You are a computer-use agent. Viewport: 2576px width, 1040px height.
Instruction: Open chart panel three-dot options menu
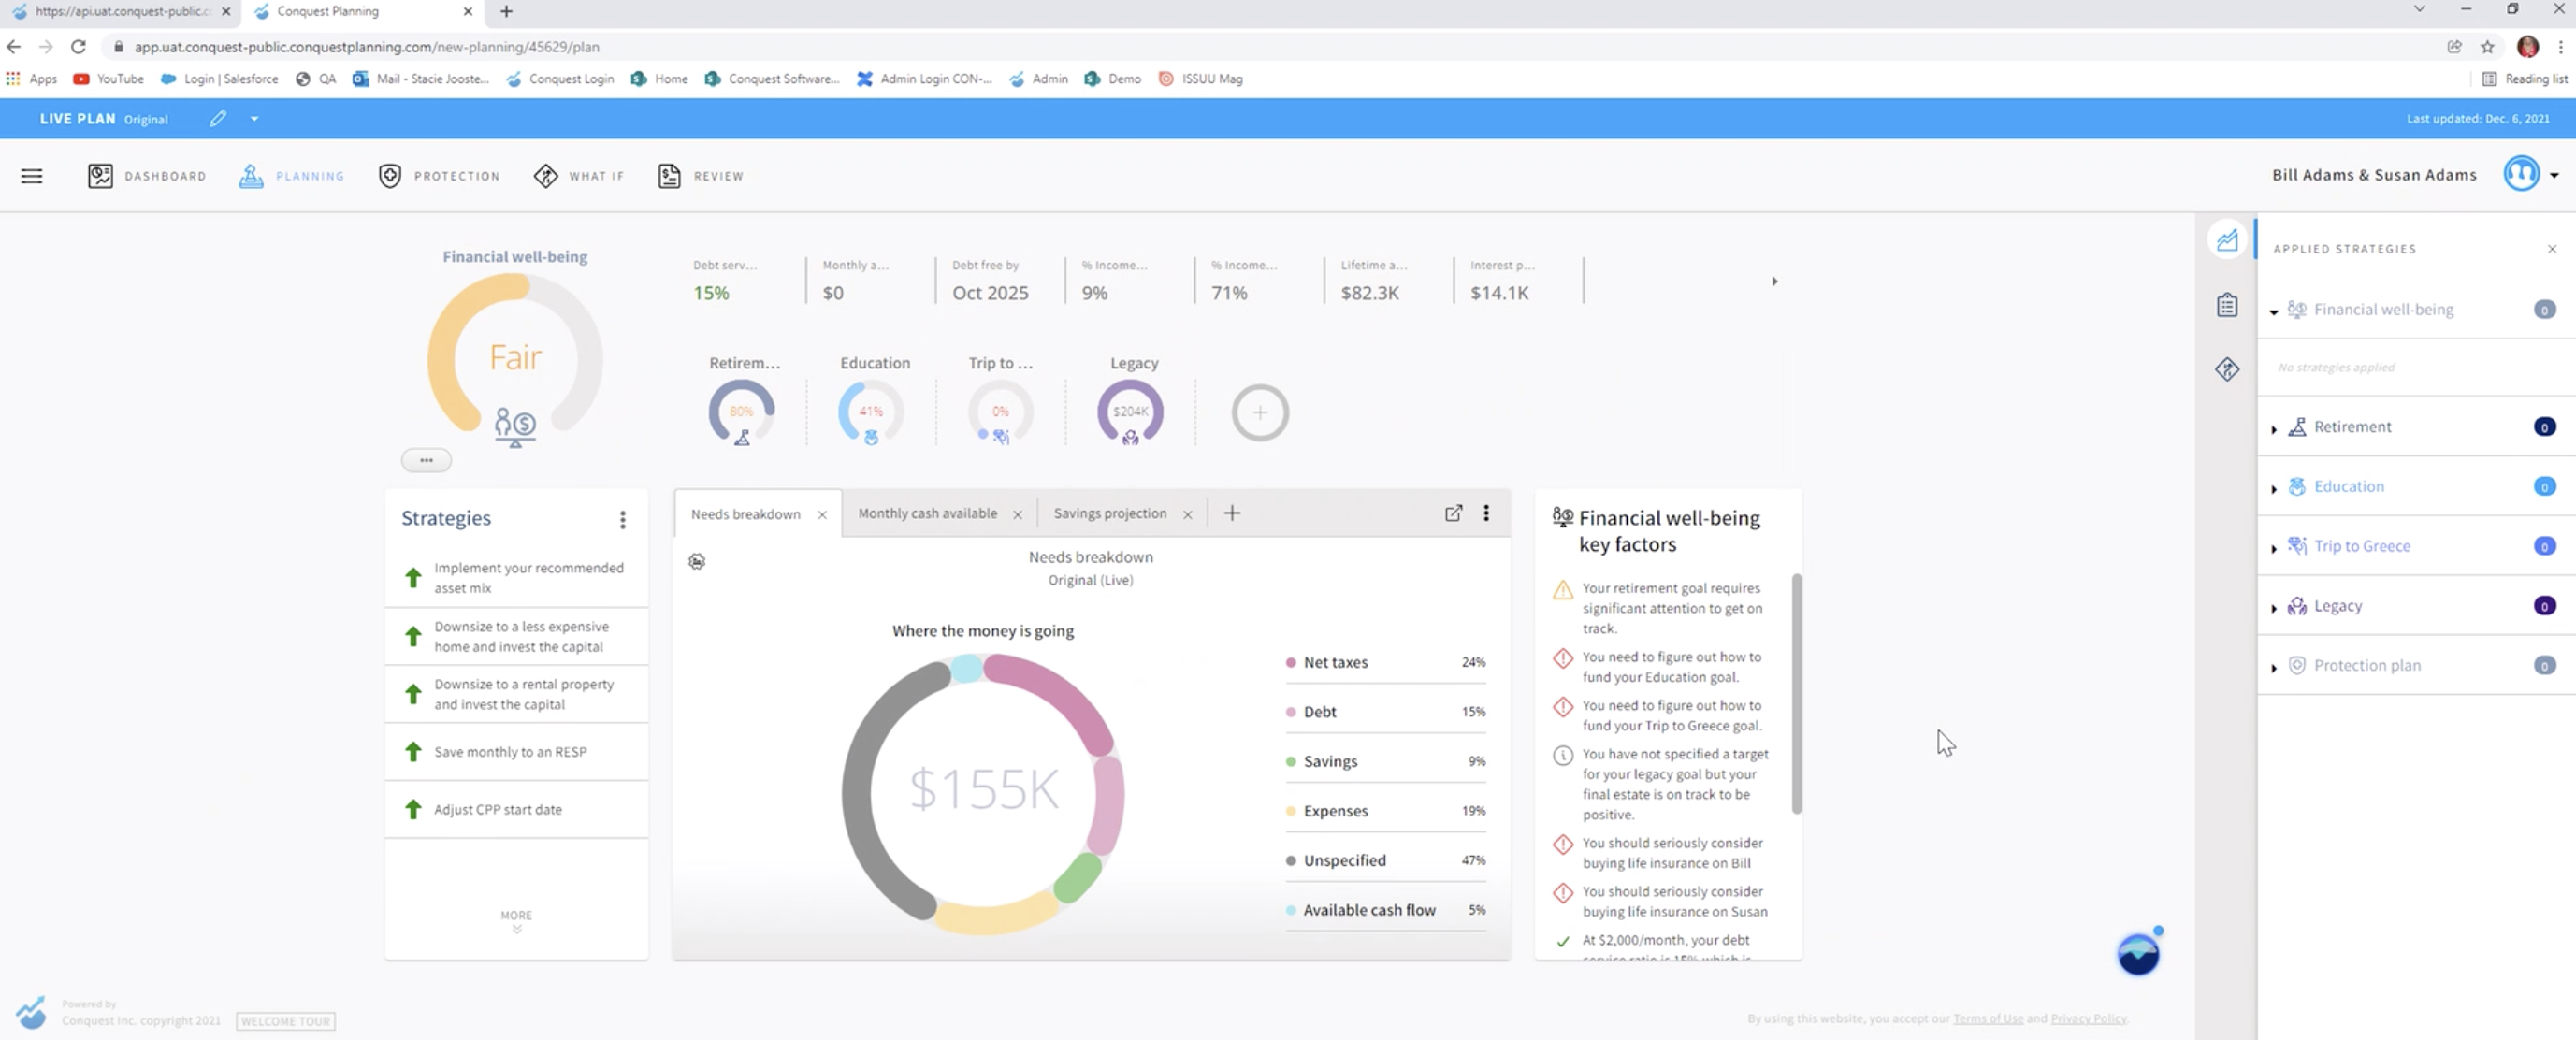tap(1486, 513)
